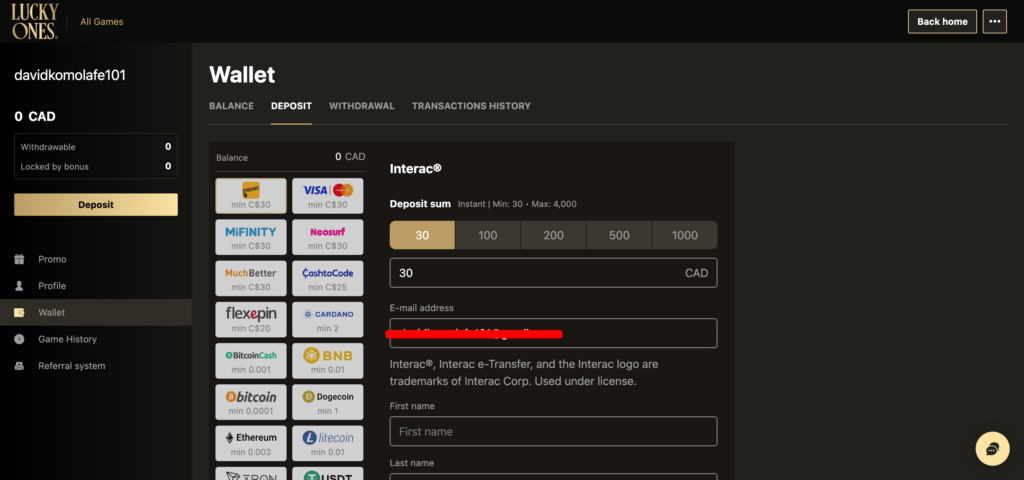
Task: Choose Neosurf payment method
Action: pyautogui.click(x=328, y=237)
